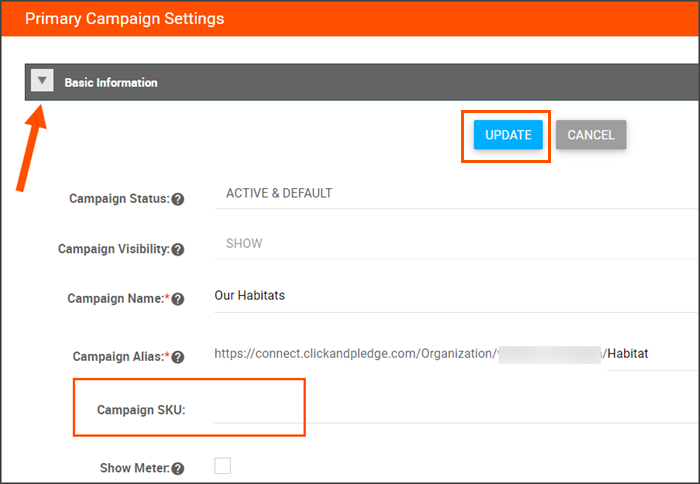The image size is (700, 484).
Task: Open help icon beside Campaign Status
Action: click(178, 199)
